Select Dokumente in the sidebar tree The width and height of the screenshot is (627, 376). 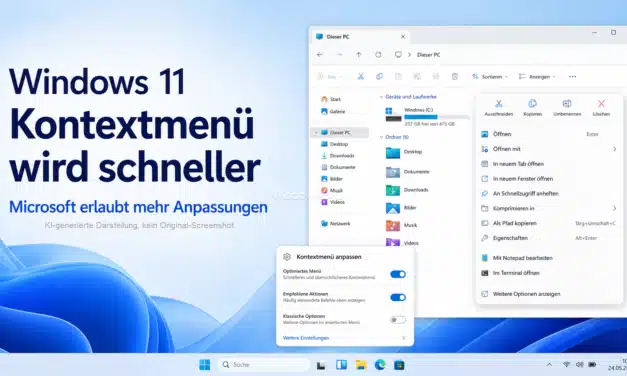pyautogui.click(x=338, y=167)
